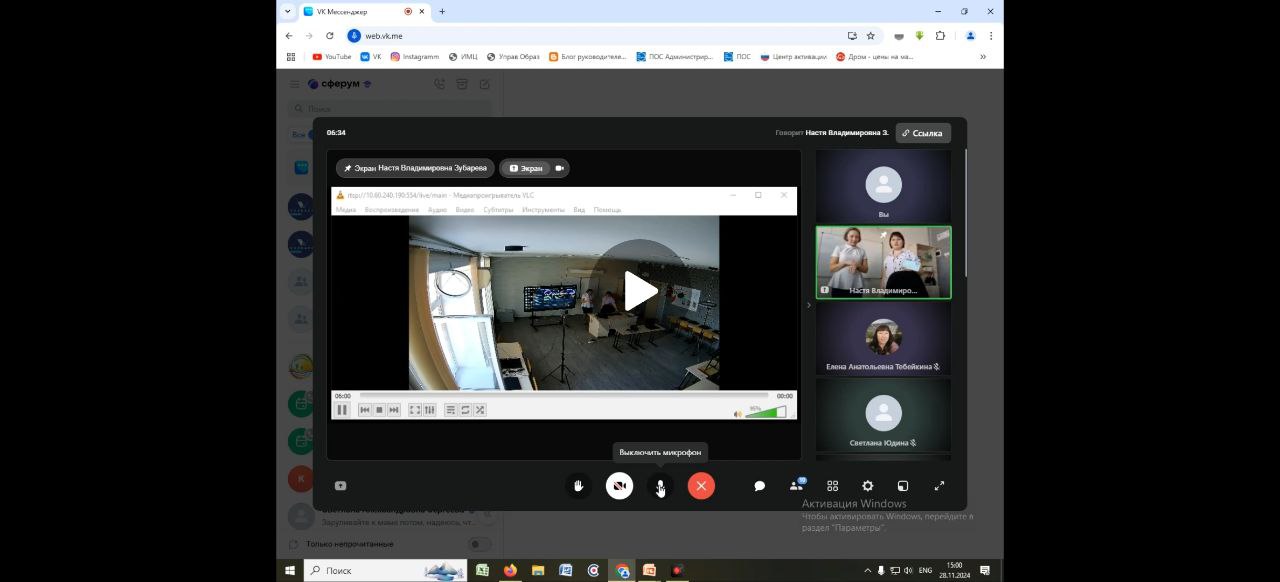The image size is (1280, 582).
Task: Select the Экран view chip
Action: (x=526, y=168)
